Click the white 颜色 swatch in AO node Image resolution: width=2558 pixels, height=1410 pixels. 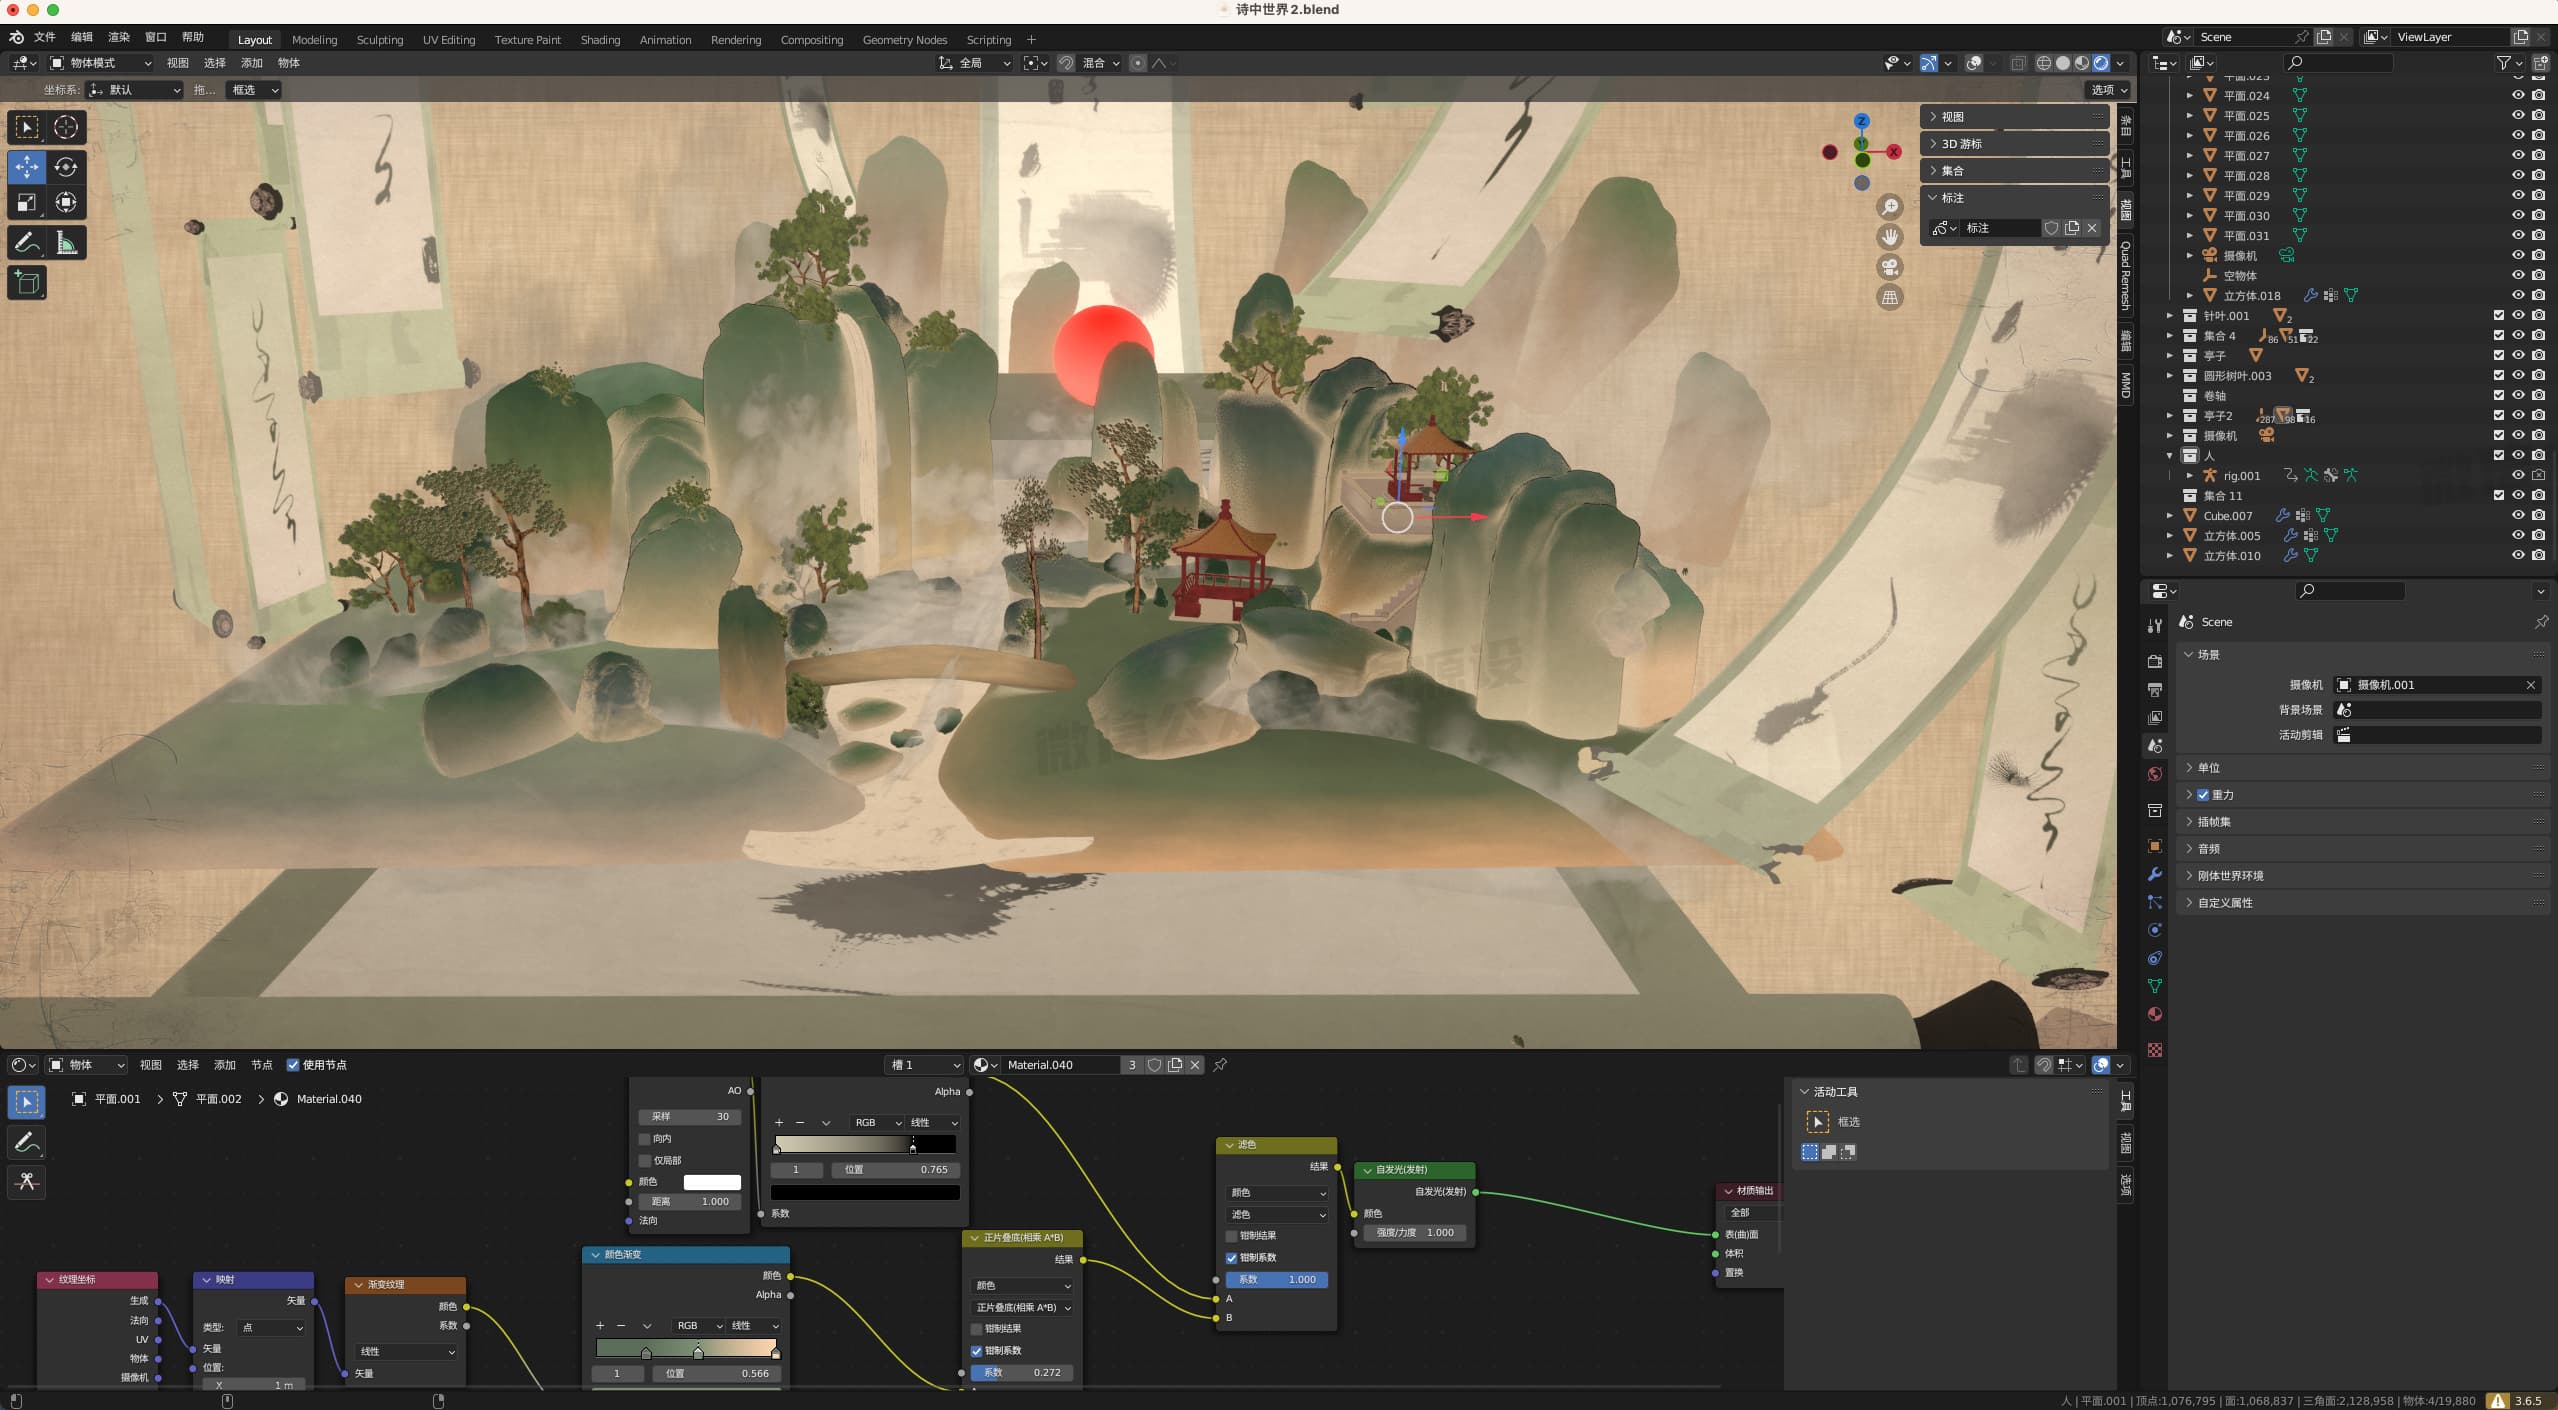coord(712,1182)
